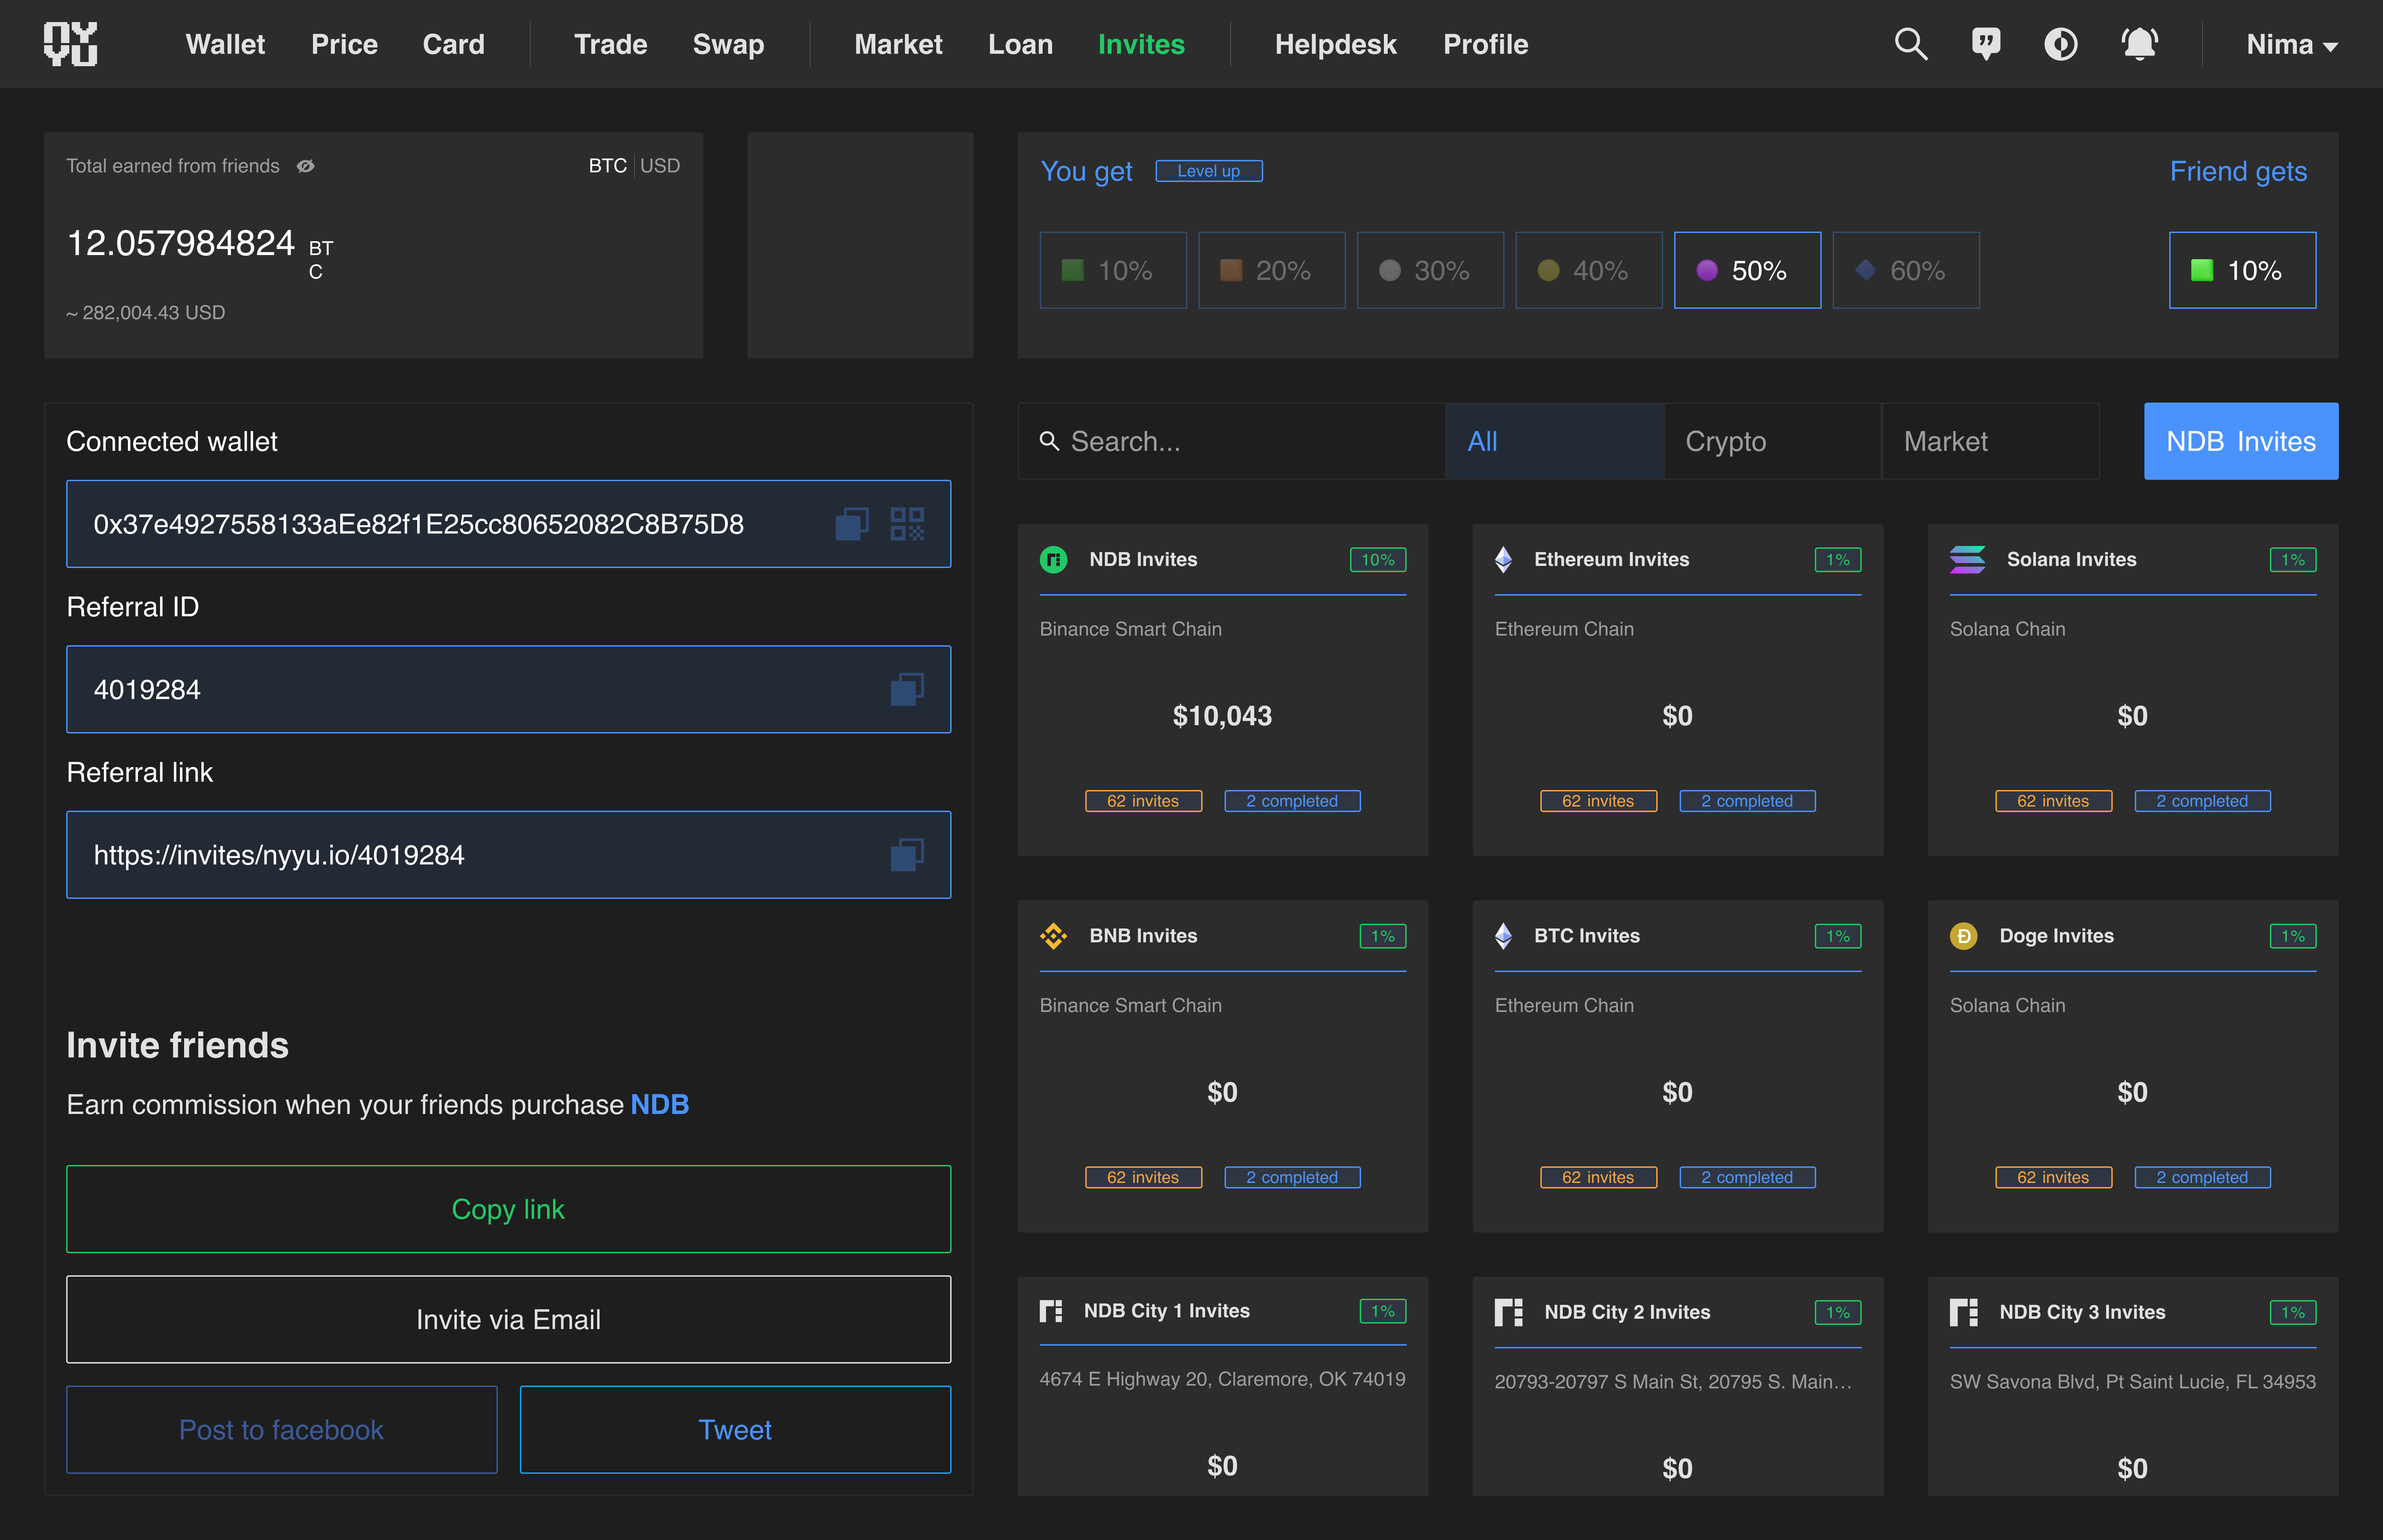Image resolution: width=2383 pixels, height=1540 pixels.
Task: Hide total earned with eye icon
Action: 306,166
